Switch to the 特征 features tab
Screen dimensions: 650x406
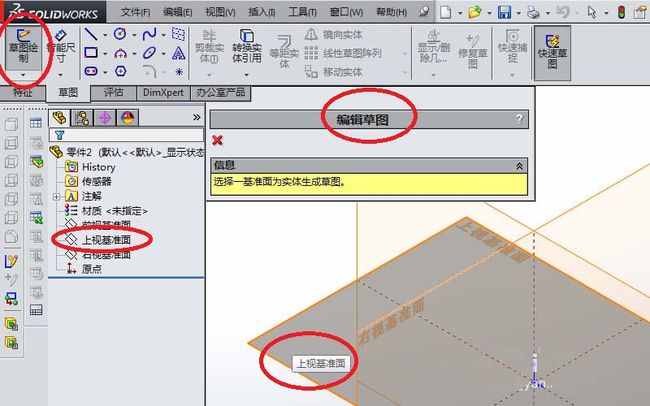[22, 92]
